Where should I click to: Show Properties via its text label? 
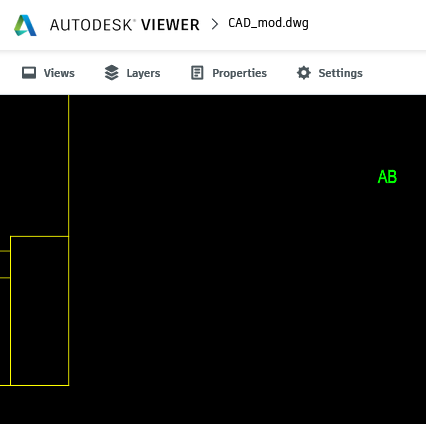(x=240, y=73)
